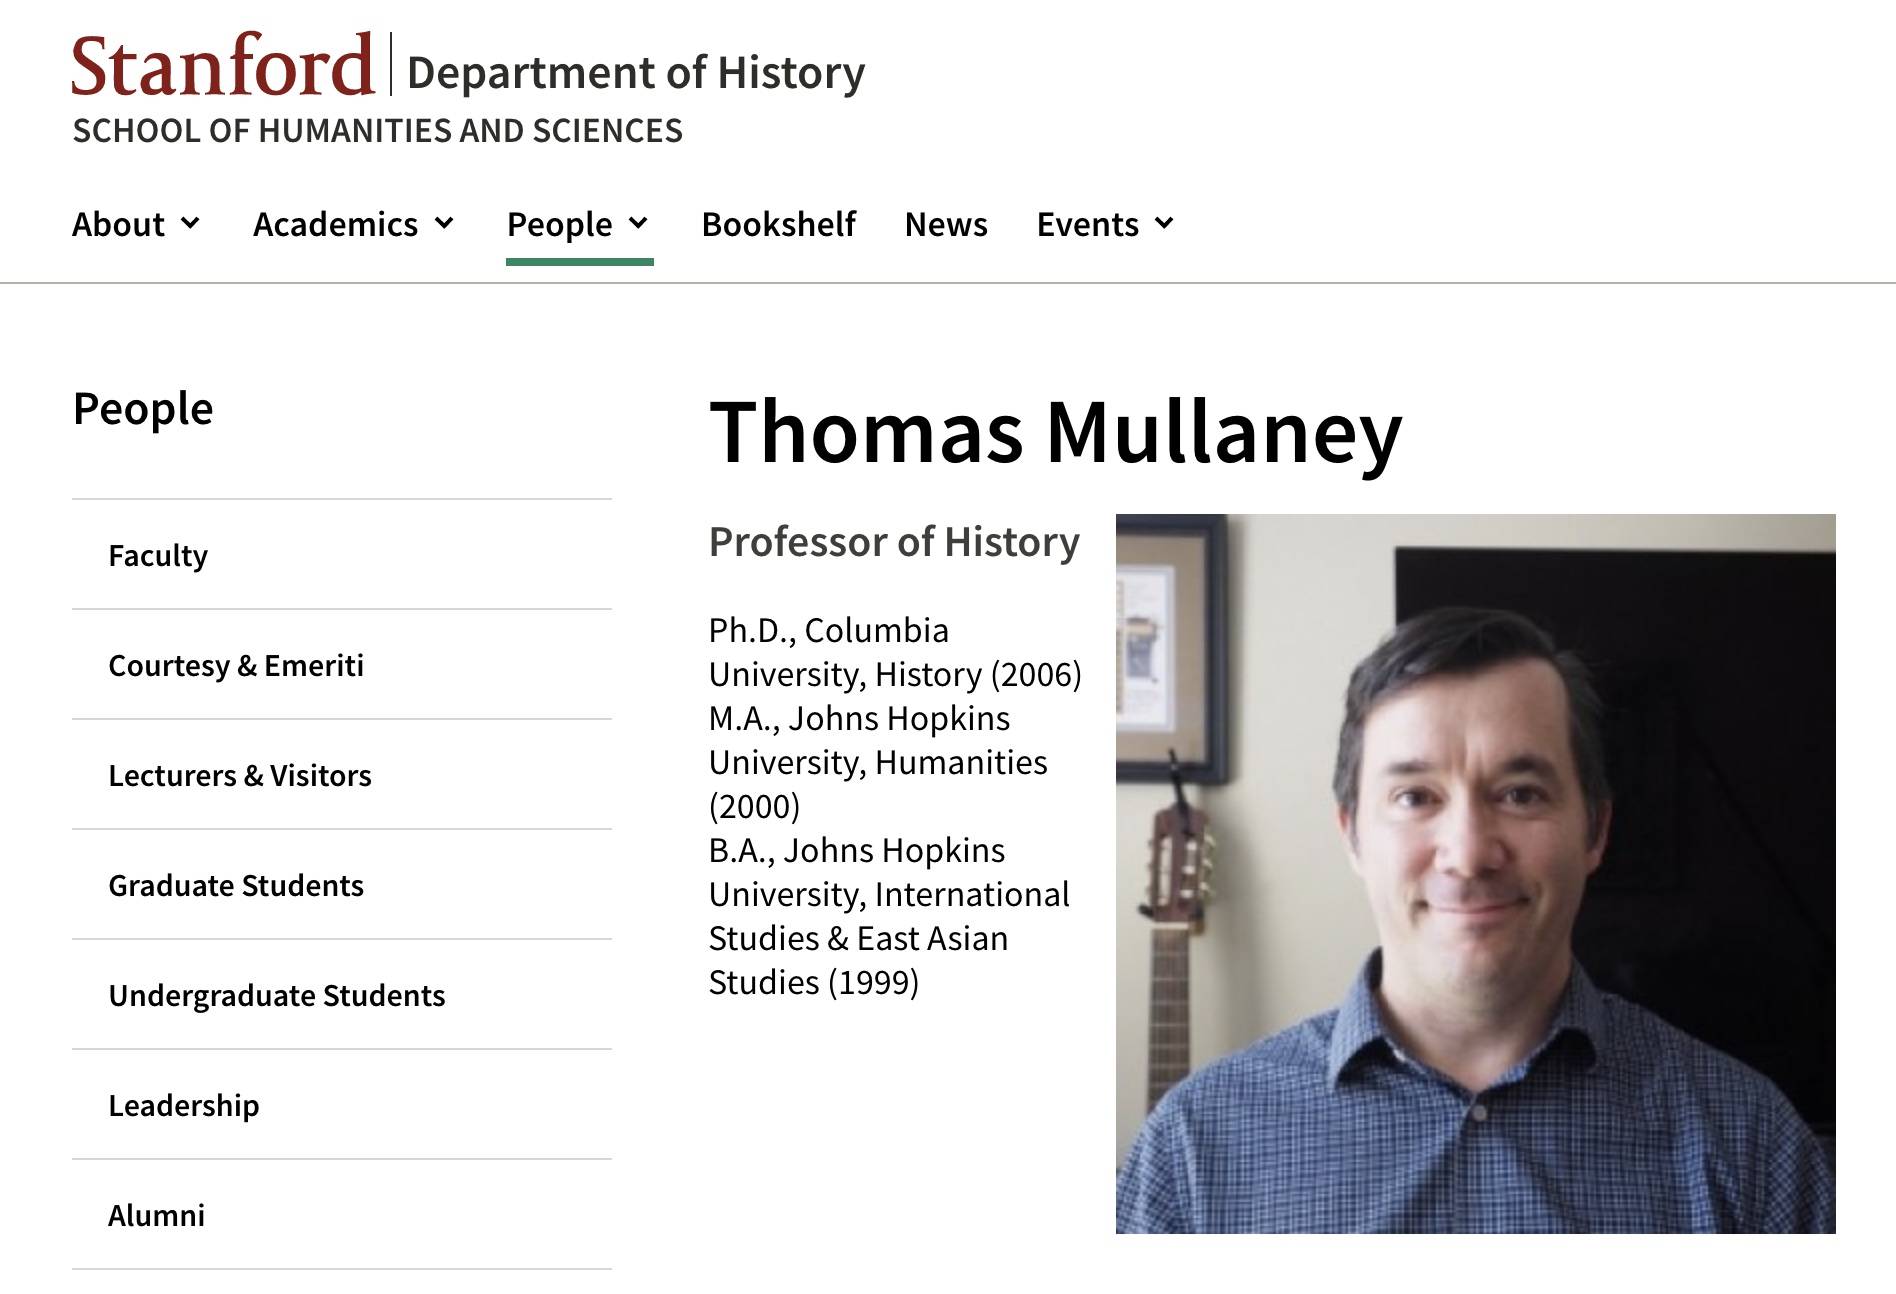Click the People sidebar heading
1896x1294 pixels.
pos(143,408)
